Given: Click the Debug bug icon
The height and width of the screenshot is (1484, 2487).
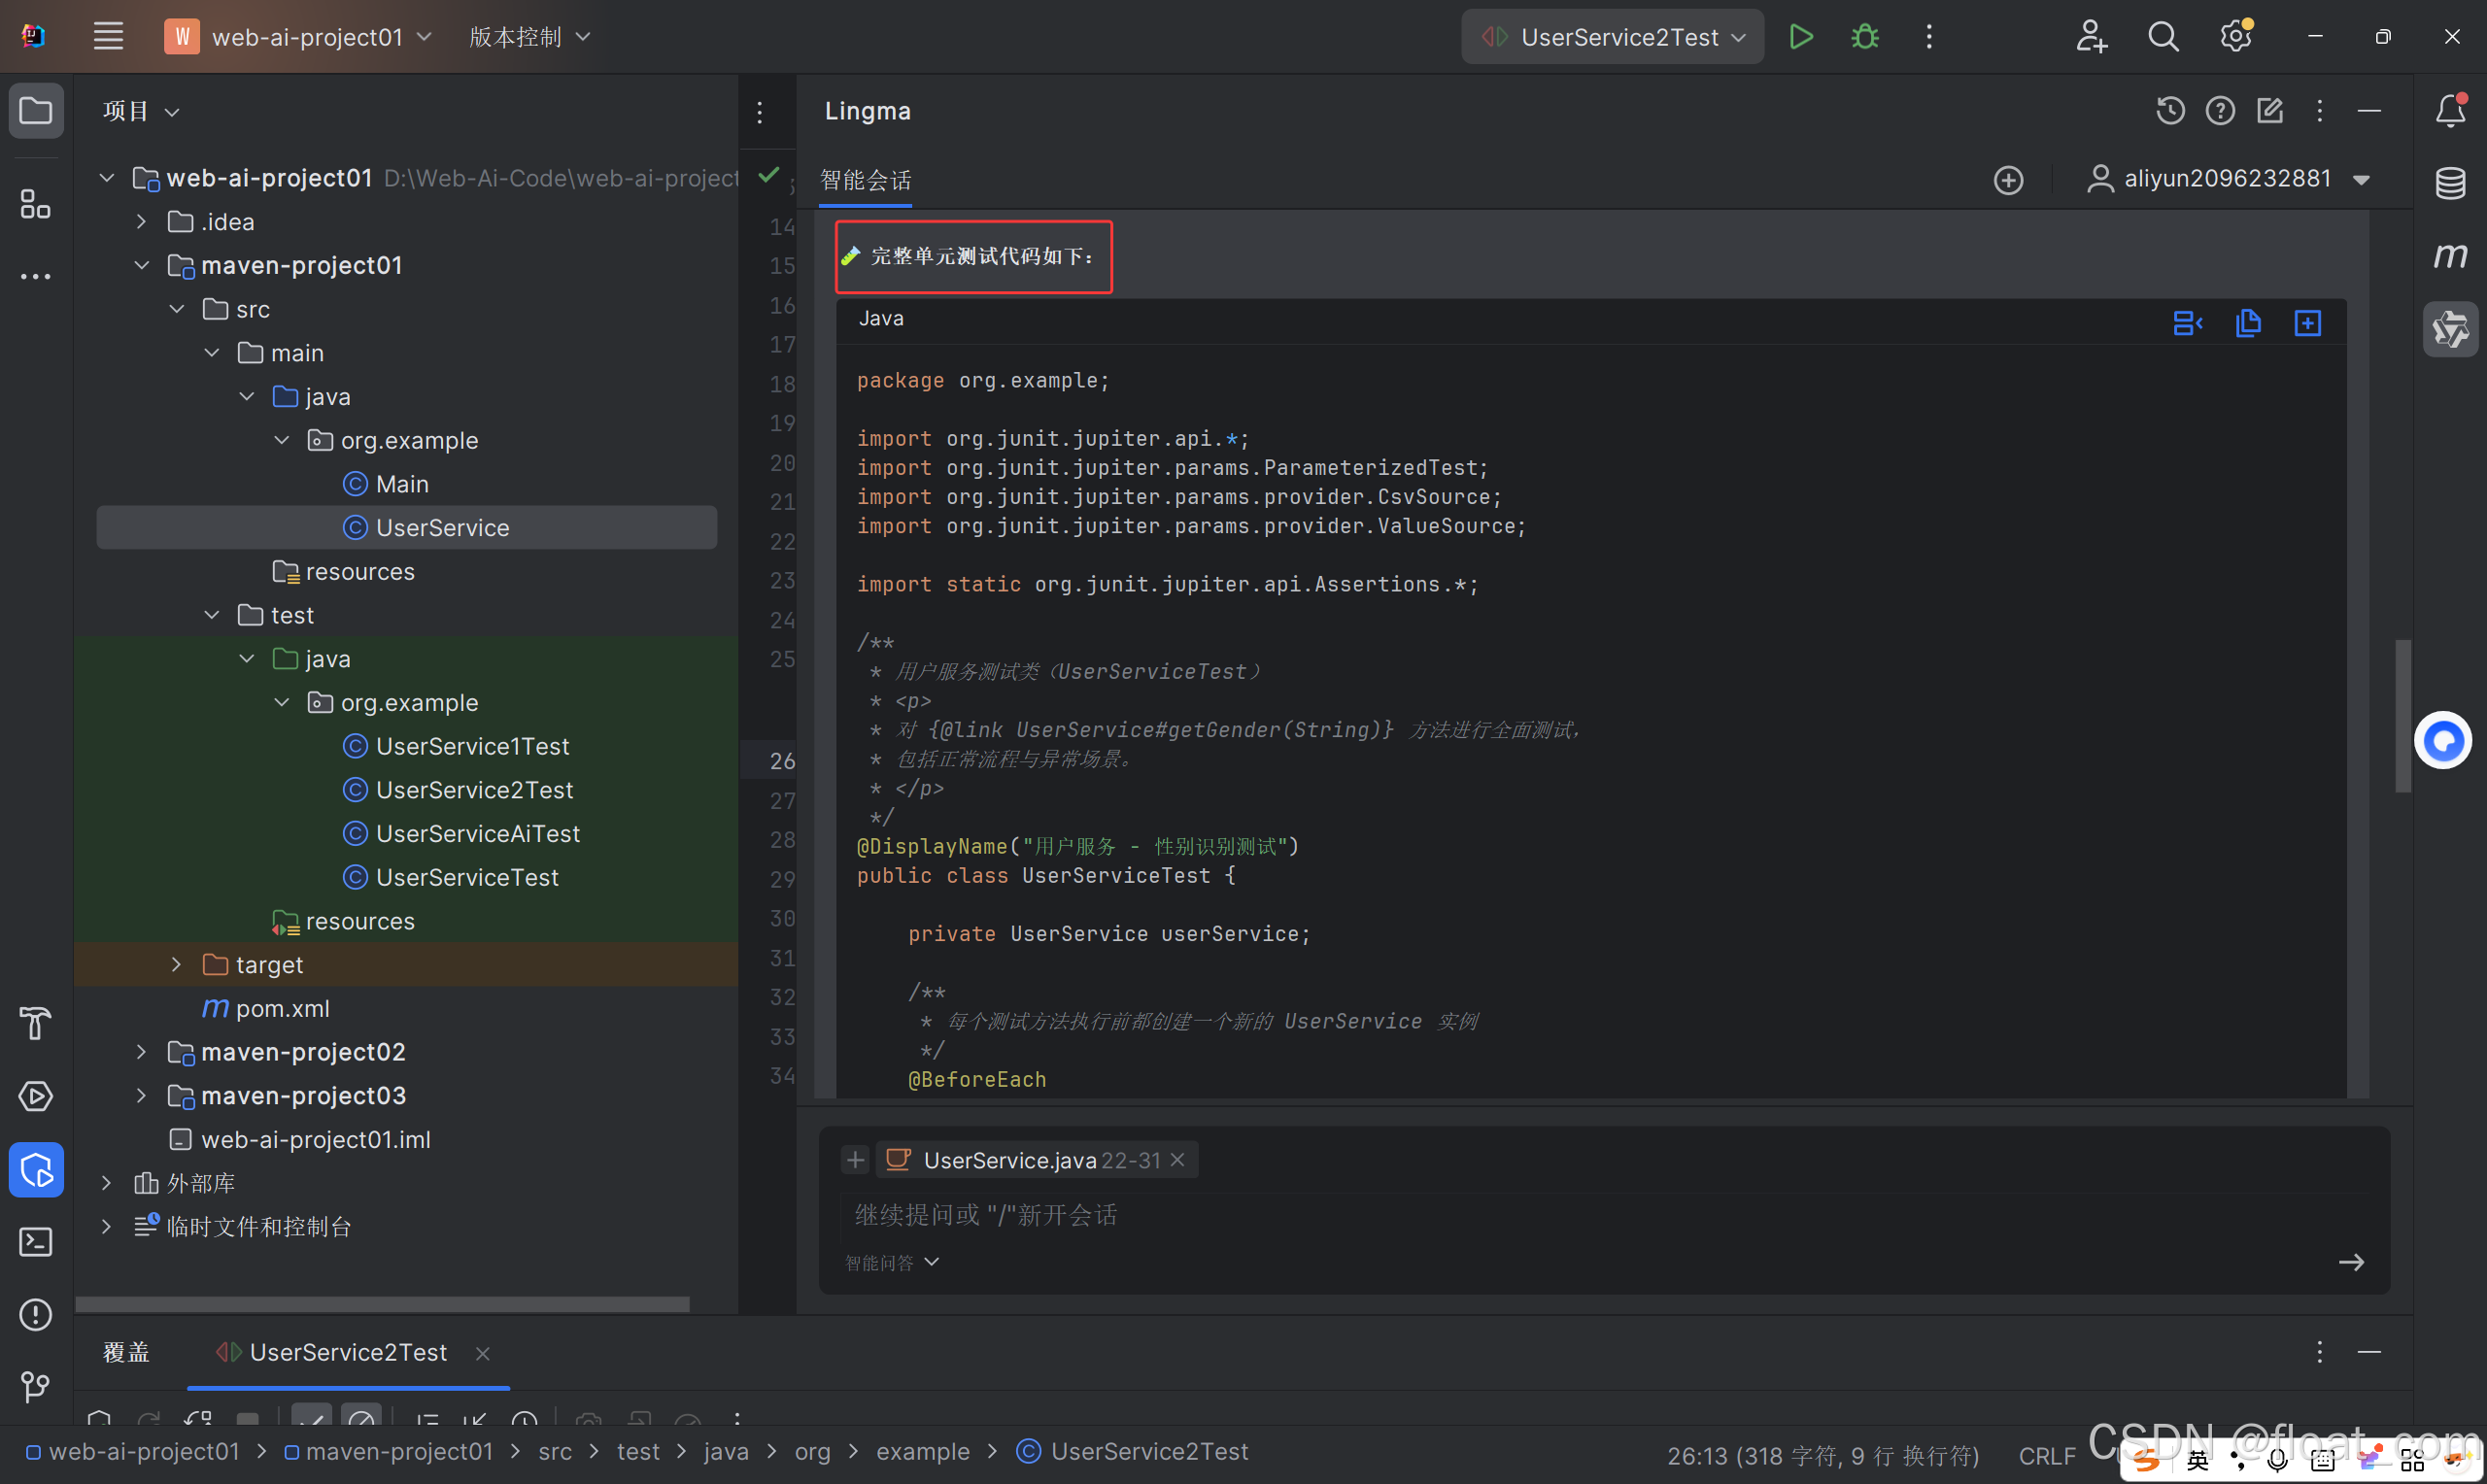Looking at the screenshot, I should pos(1864,37).
